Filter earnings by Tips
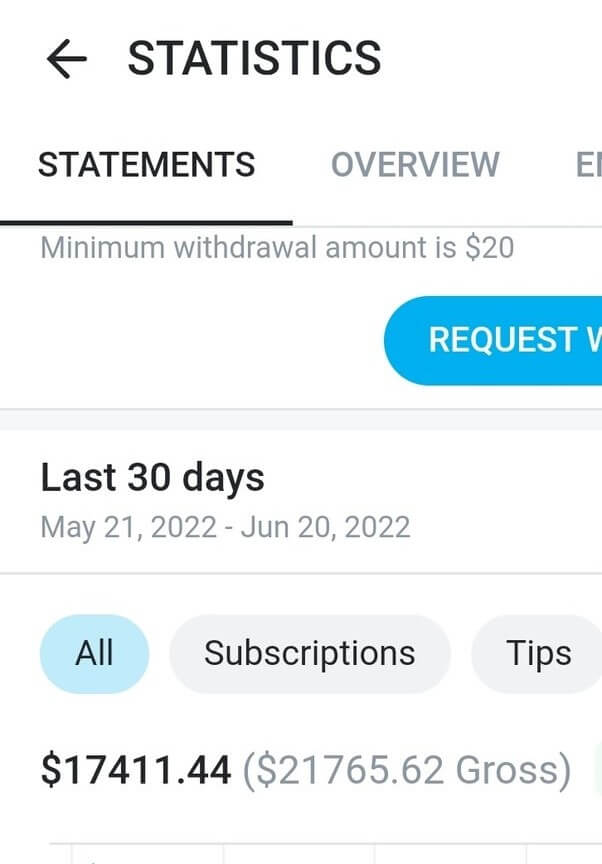The height and width of the screenshot is (864, 602). [x=538, y=654]
